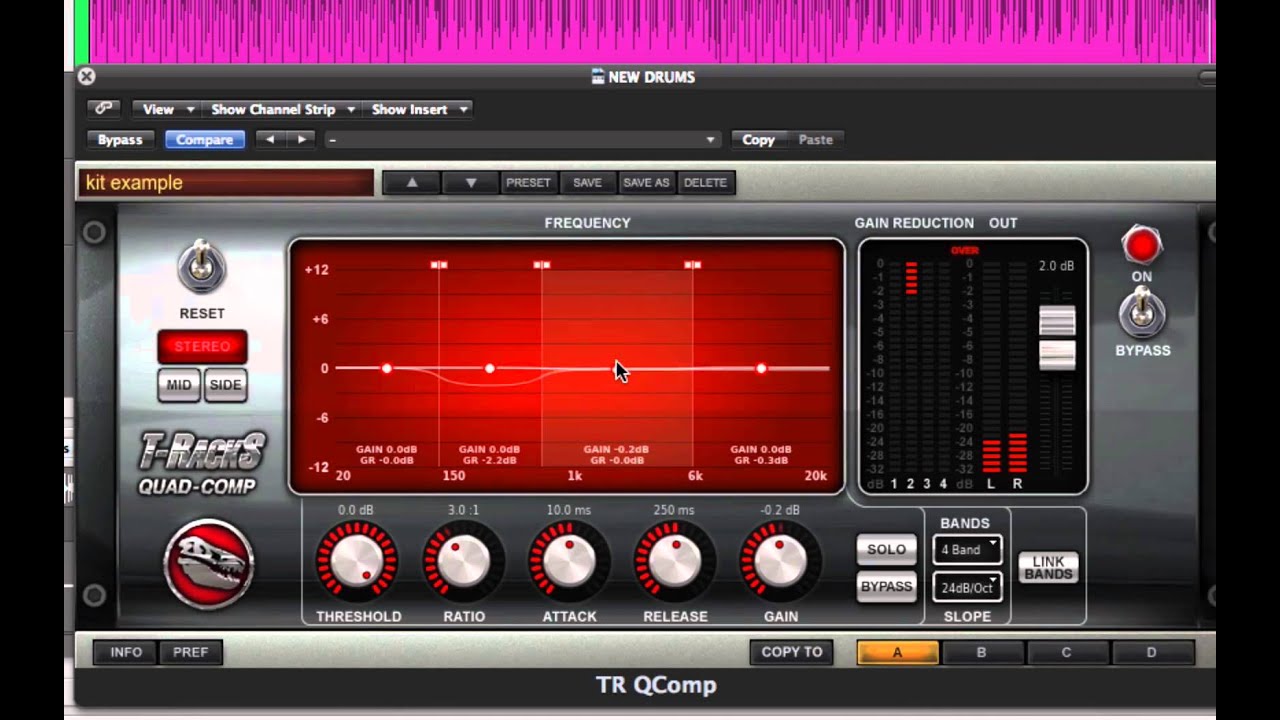The width and height of the screenshot is (1280, 720).
Task: Select MID processing mode
Action: coord(179,385)
